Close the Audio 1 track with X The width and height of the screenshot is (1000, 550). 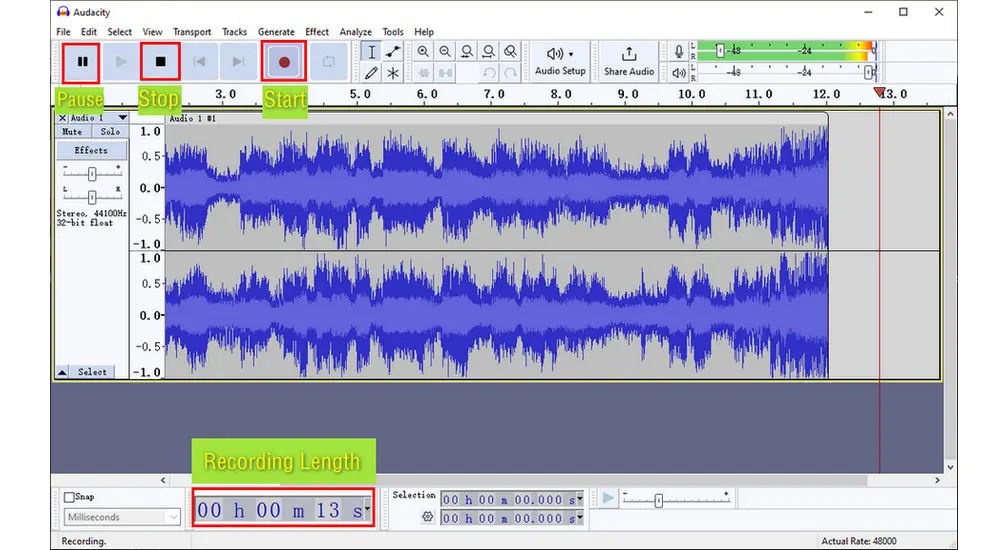(x=62, y=118)
